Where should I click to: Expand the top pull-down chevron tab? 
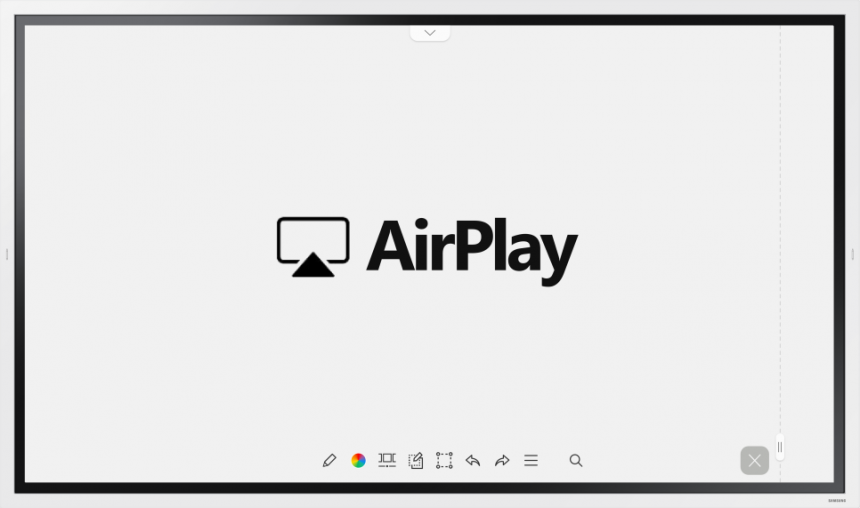pyautogui.click(x=430, y=33)
